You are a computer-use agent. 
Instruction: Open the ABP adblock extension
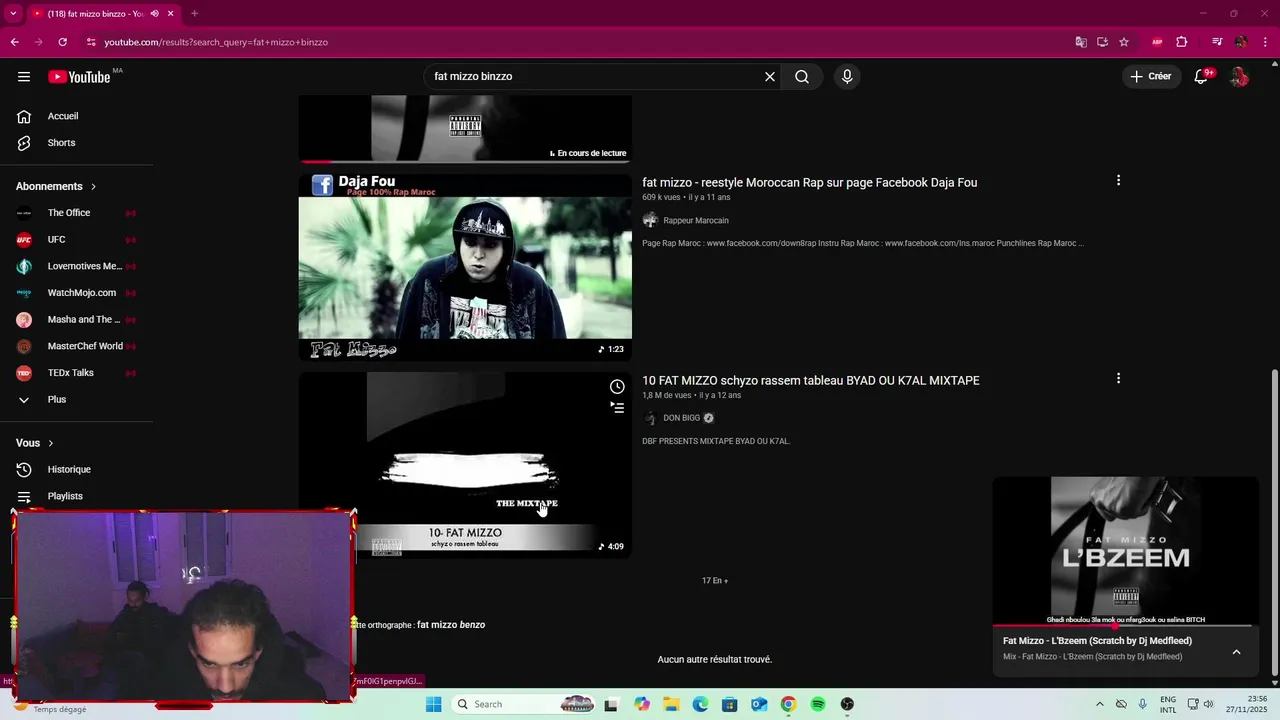[x=1157, y=42]
